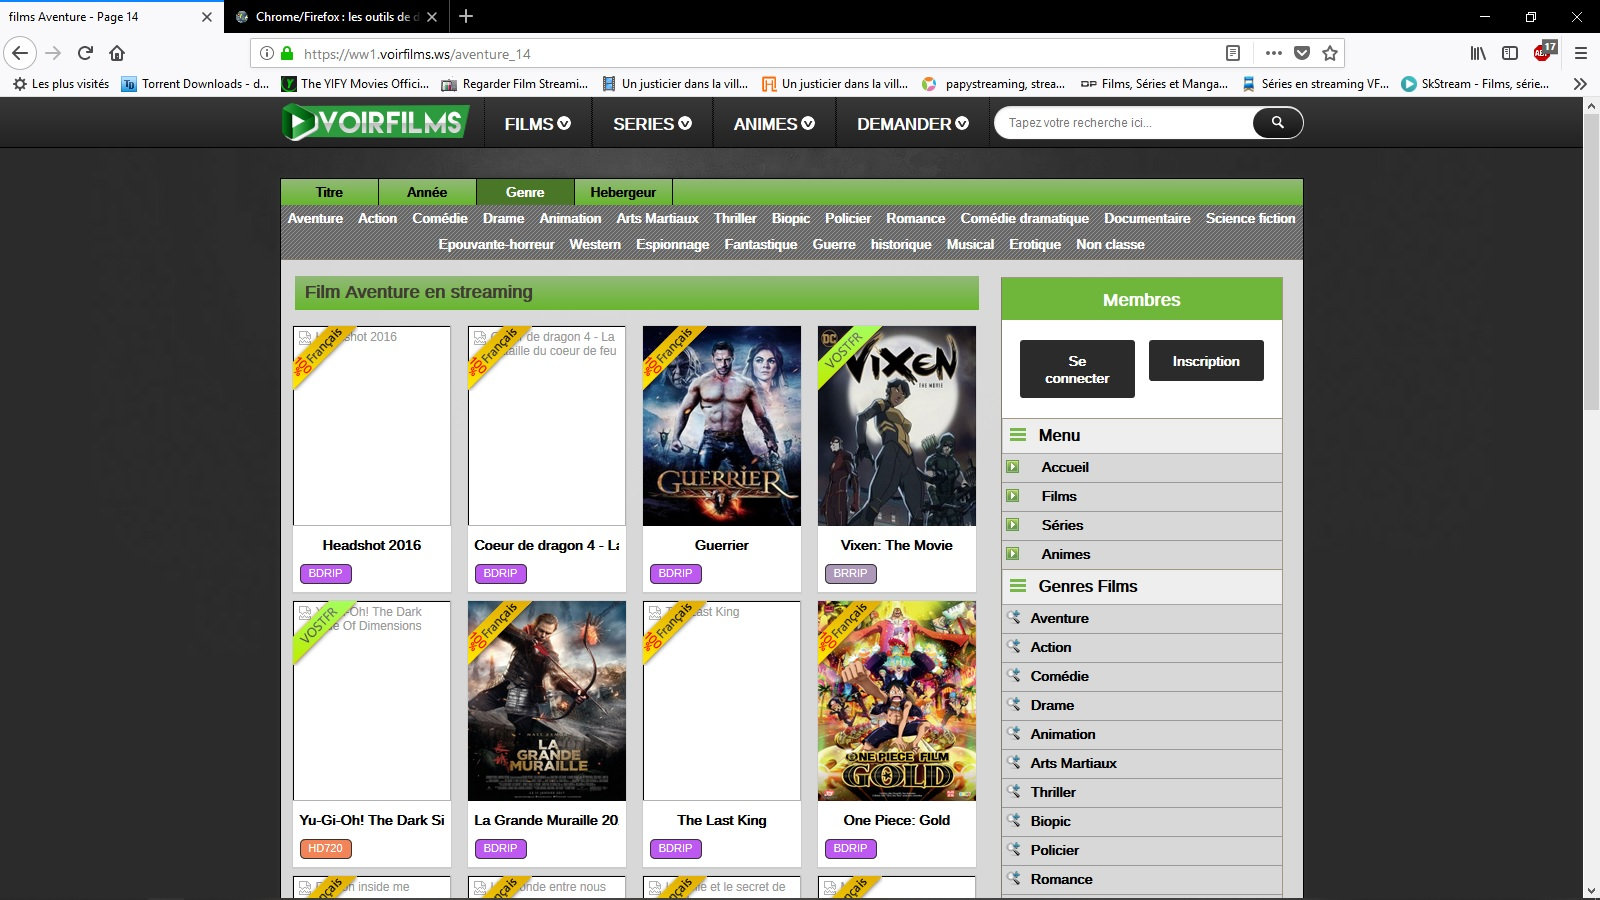Open the 'Les plus visités' bookmarks folder

[x=61, y=84]
